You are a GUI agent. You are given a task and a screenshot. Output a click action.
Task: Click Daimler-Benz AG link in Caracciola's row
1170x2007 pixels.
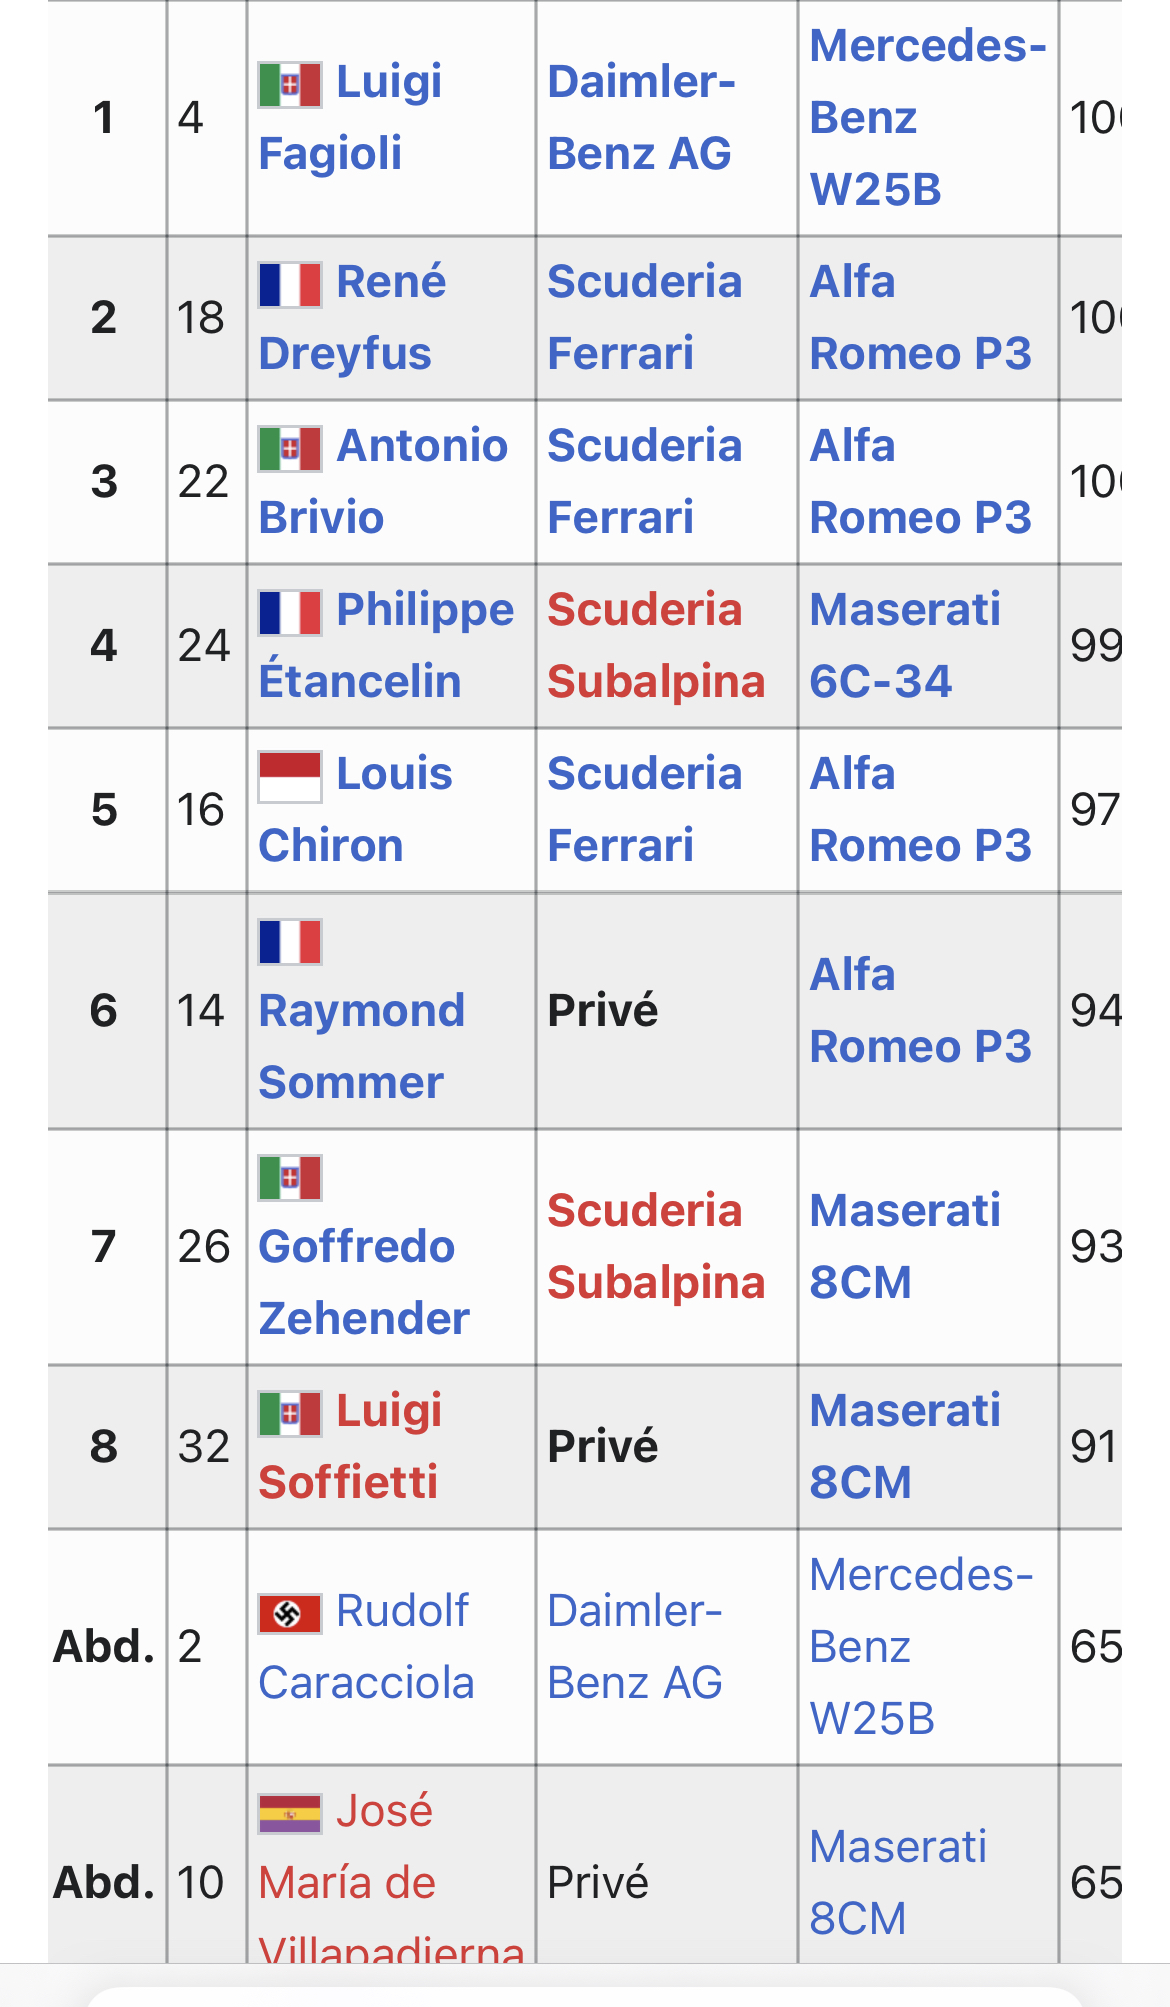click(x=635, y=1646)
